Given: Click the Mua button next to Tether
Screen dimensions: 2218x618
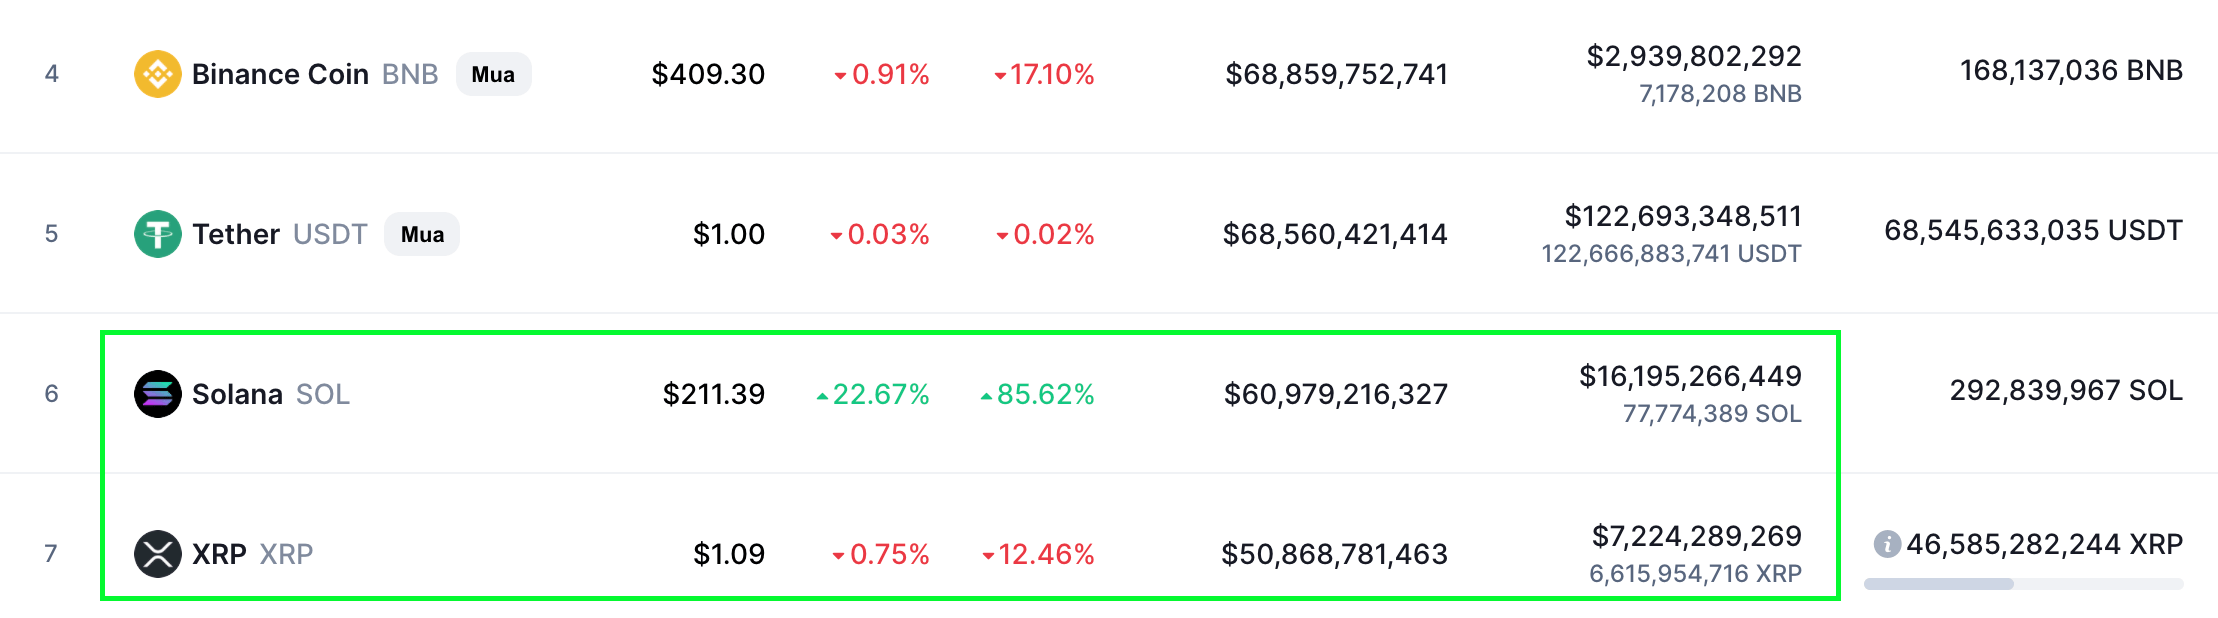Looking at the screenshot, I should click(421, 234).
